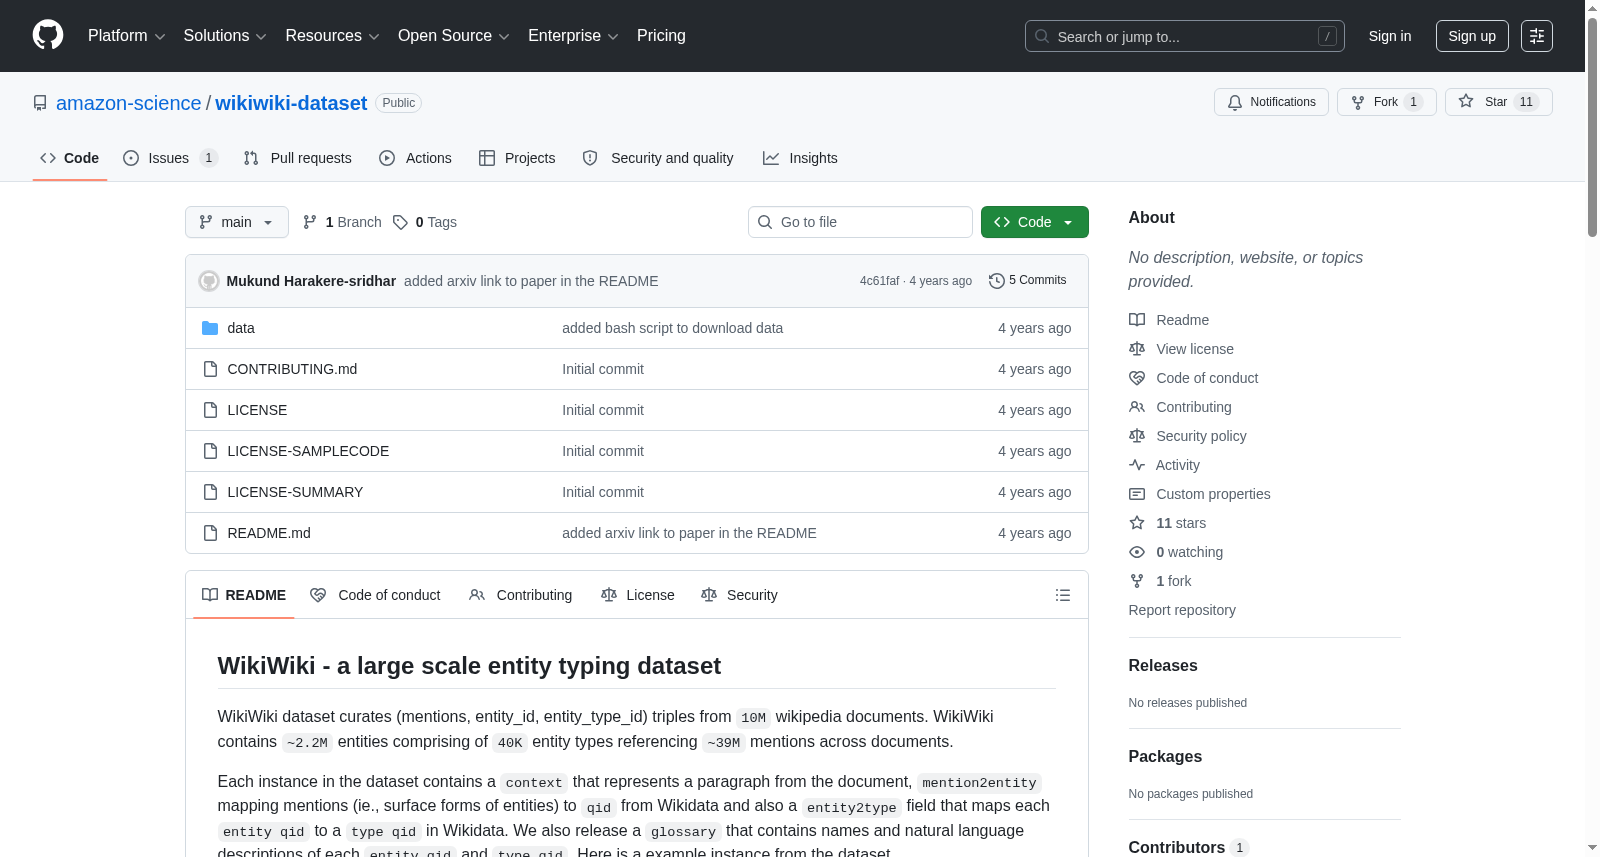
Task: Click the Go to file input
Action: click(x=860, y=222)
